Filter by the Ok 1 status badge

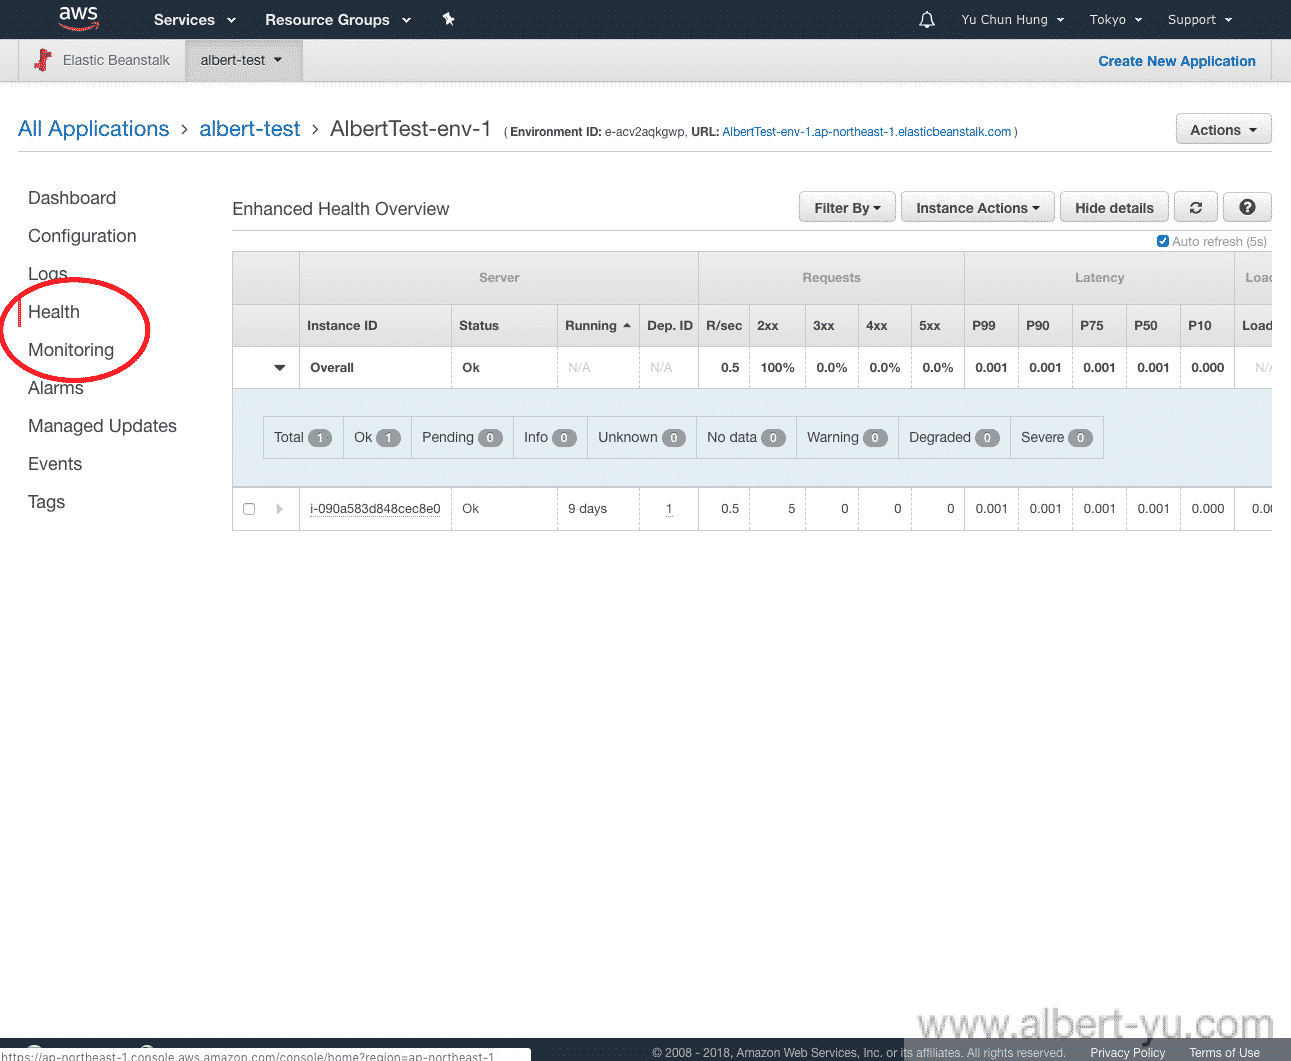click(x=378, y=438)
